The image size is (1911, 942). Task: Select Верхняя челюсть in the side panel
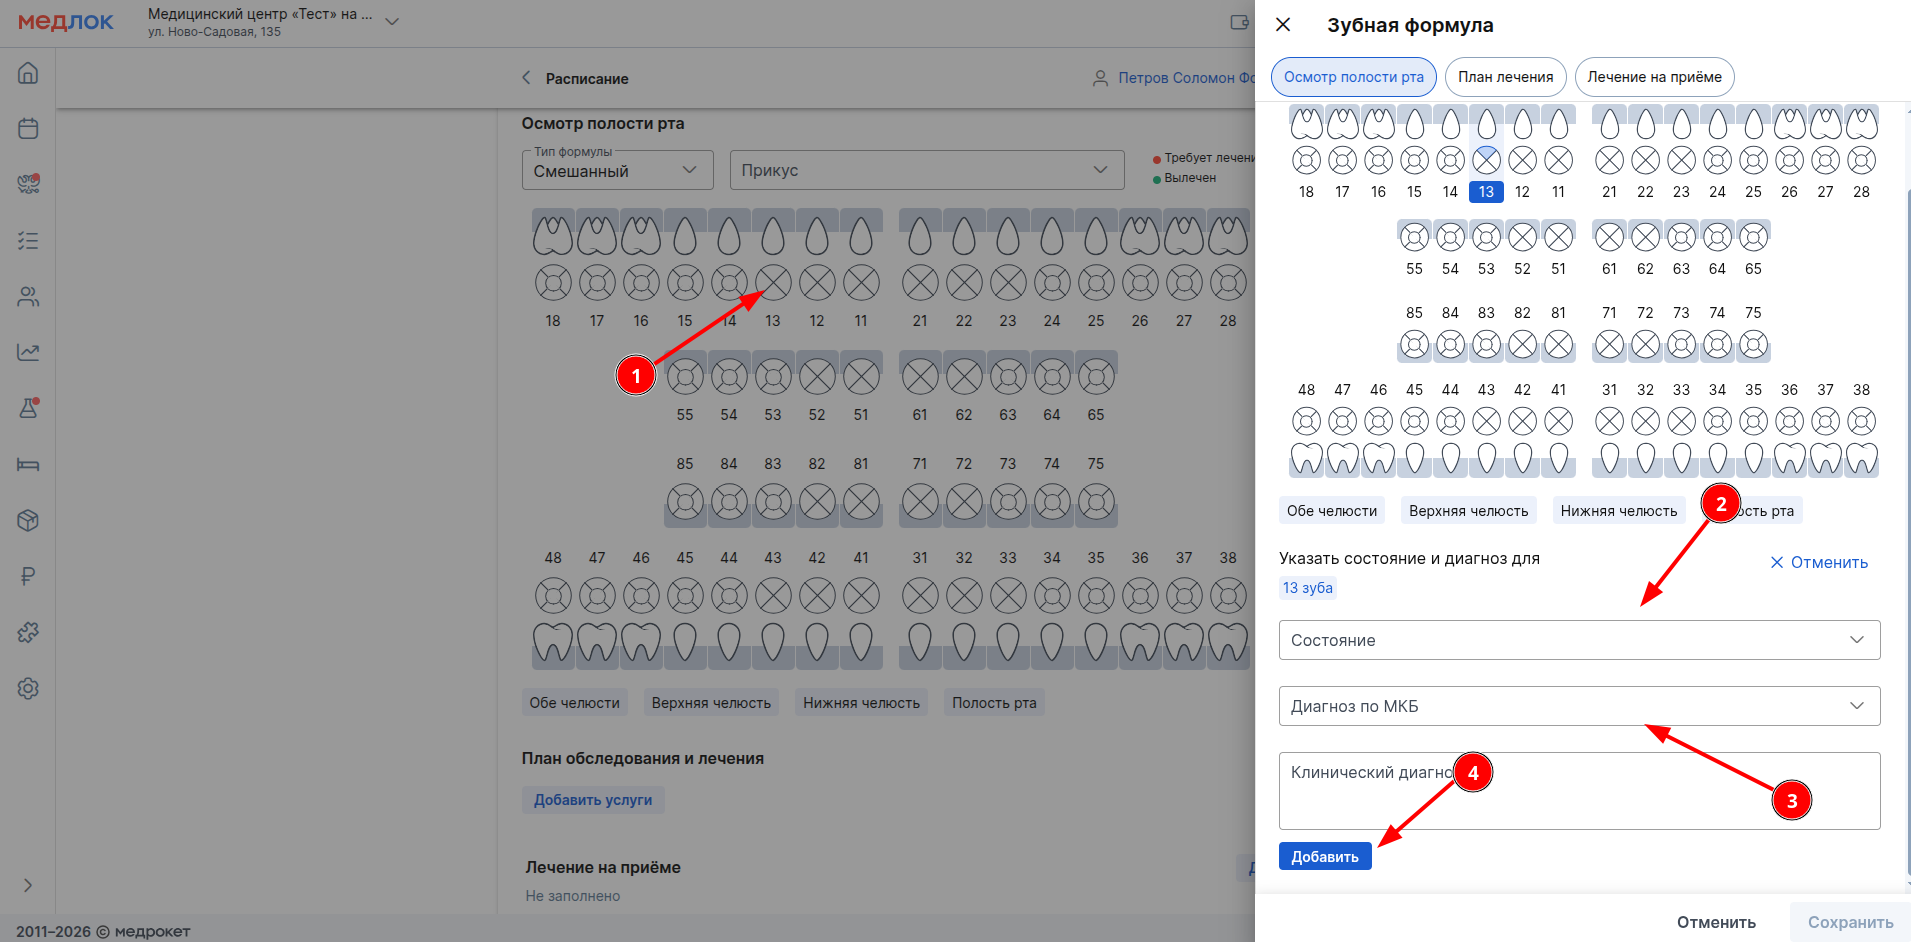pos(1468,511)
